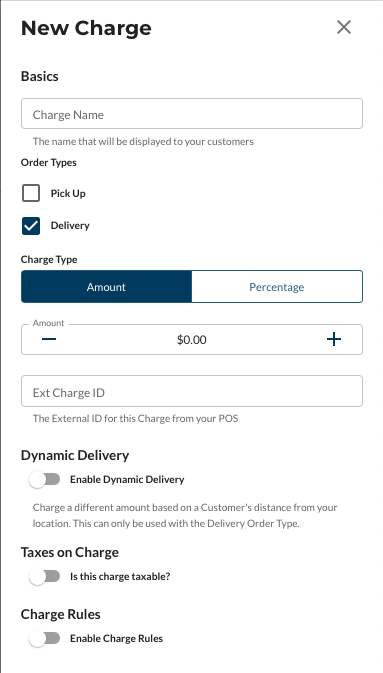
Task: Click the 'Is this charge taxable?' label
Action: (x=120, y=576)
